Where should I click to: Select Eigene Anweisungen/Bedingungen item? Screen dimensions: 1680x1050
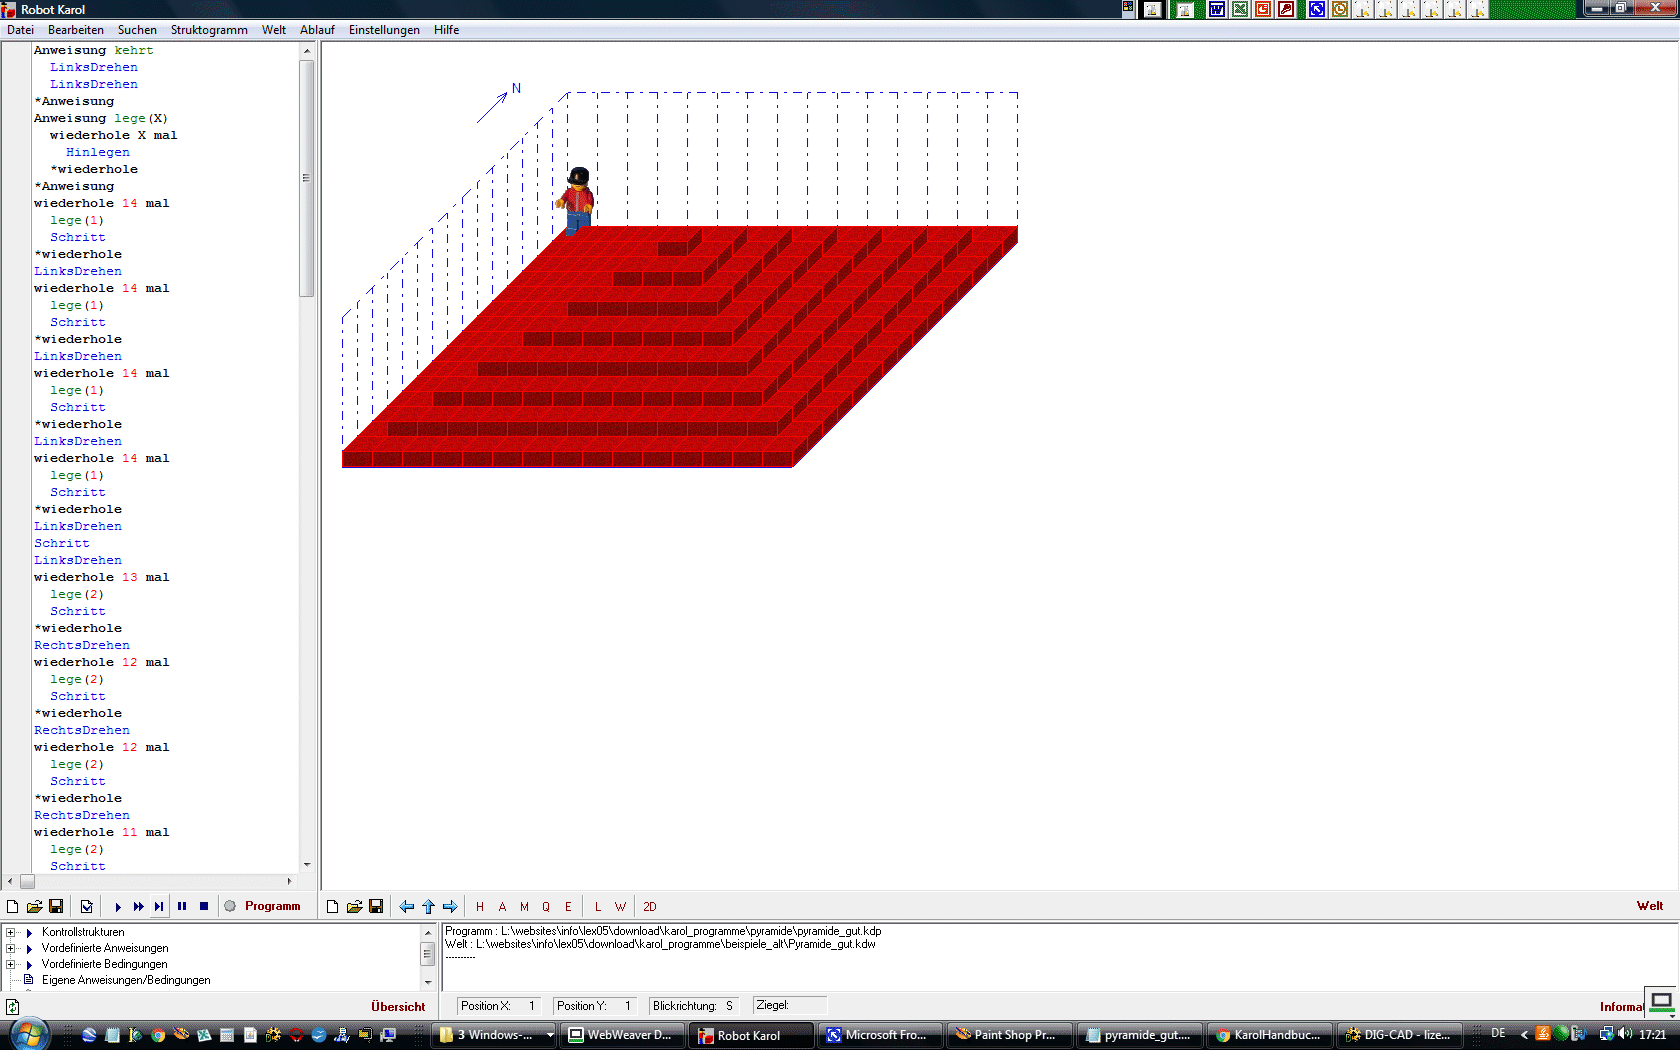pyautogui.click(x=126, y=980)
